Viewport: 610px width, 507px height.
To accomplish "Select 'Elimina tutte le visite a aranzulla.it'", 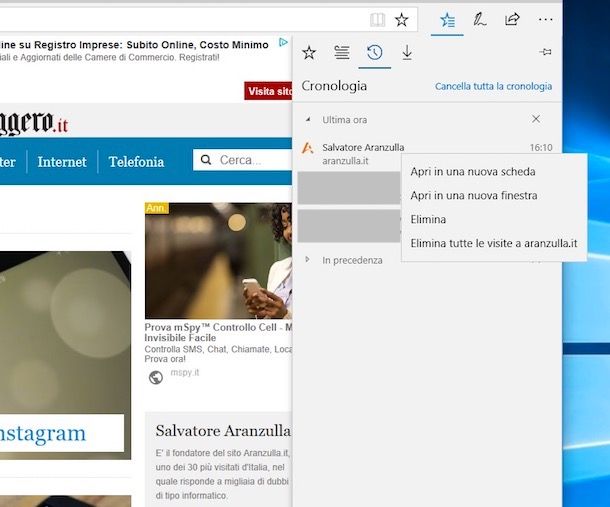I will pyautogui.click(x=494, y=244).
